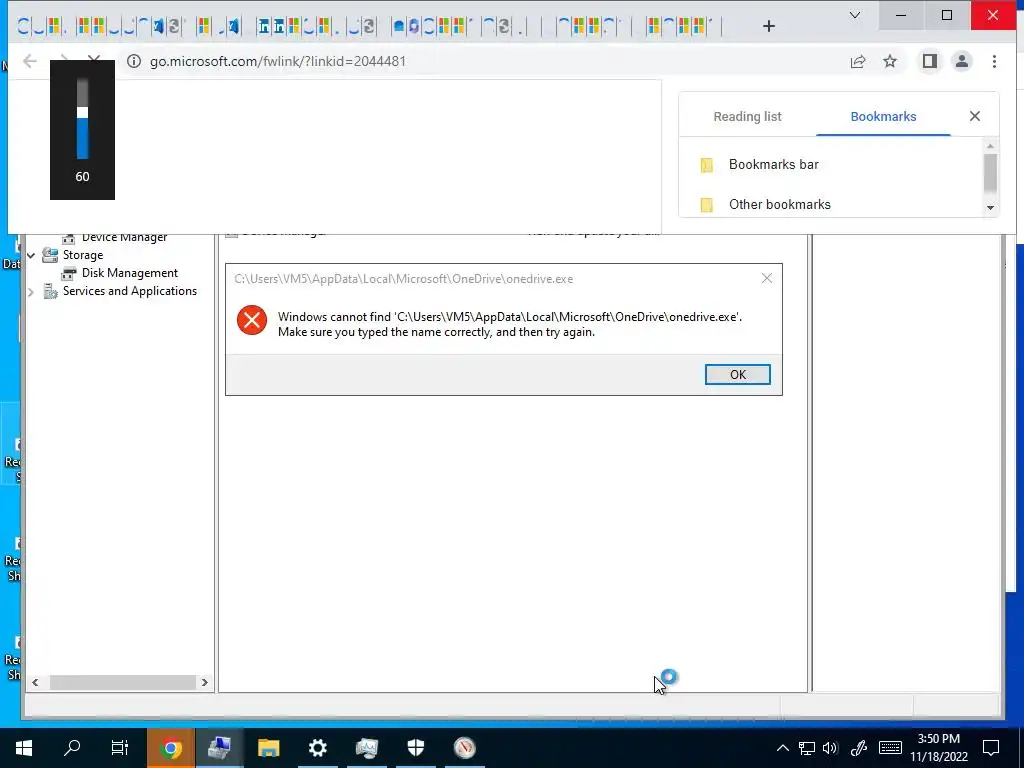Select Services and Applications tree item

[129, 291]
